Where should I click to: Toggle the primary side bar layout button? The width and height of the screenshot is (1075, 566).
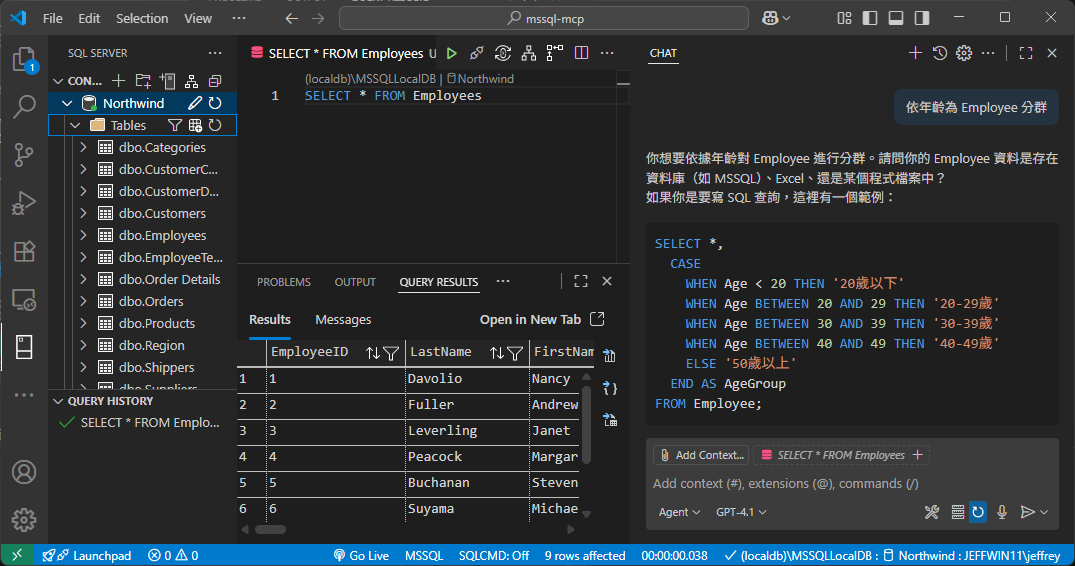869,18
